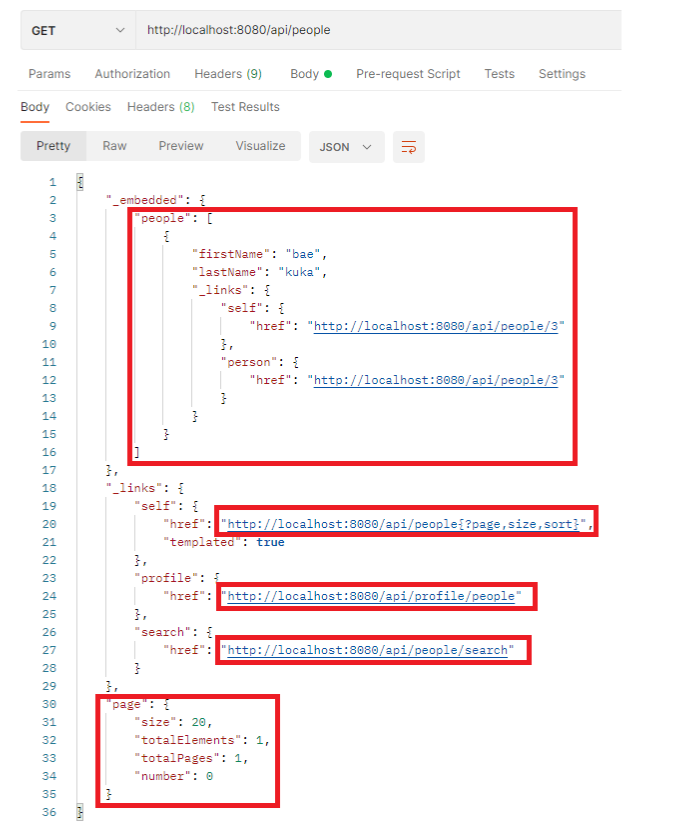690x835 pixels.
Task: View the Test Results tab
Action: coord(245,107)
